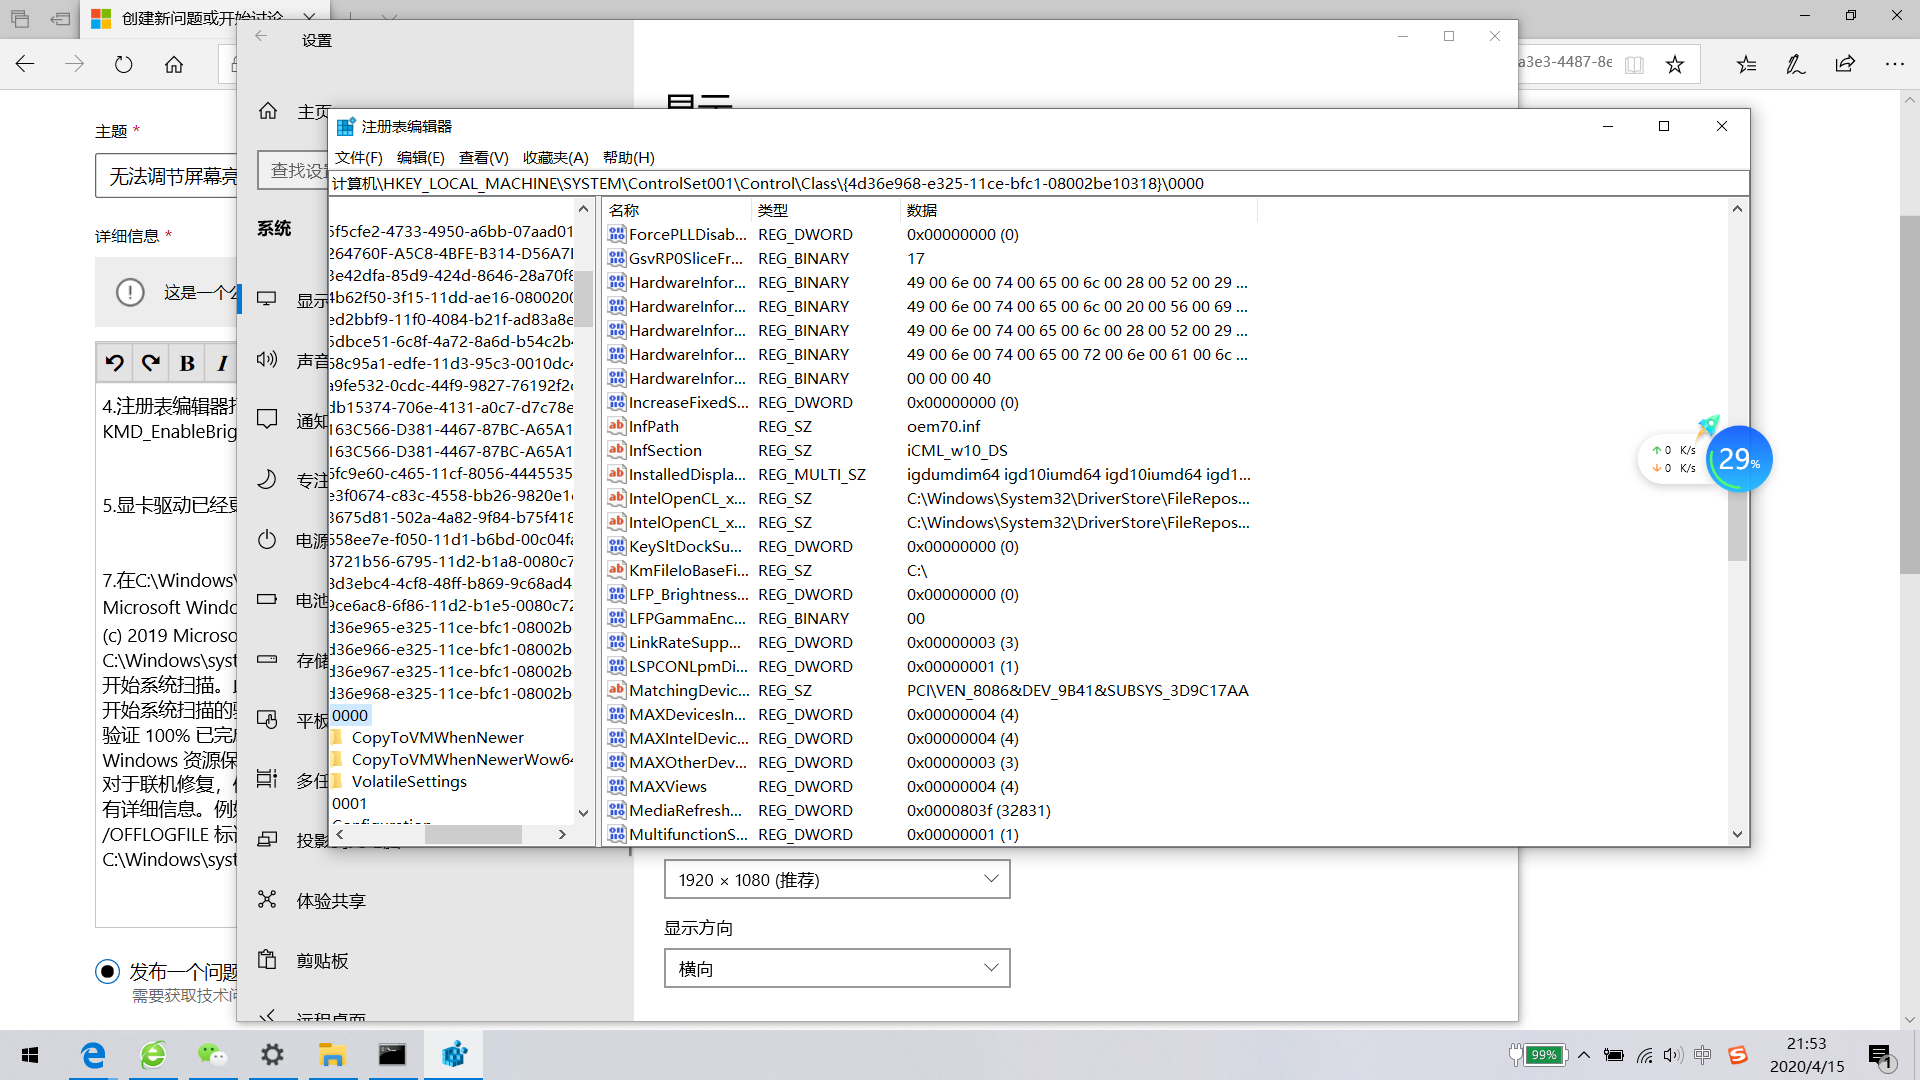Open the 横向 display orientation dropdown
Screen dimensions: 1920x1080
837,968
